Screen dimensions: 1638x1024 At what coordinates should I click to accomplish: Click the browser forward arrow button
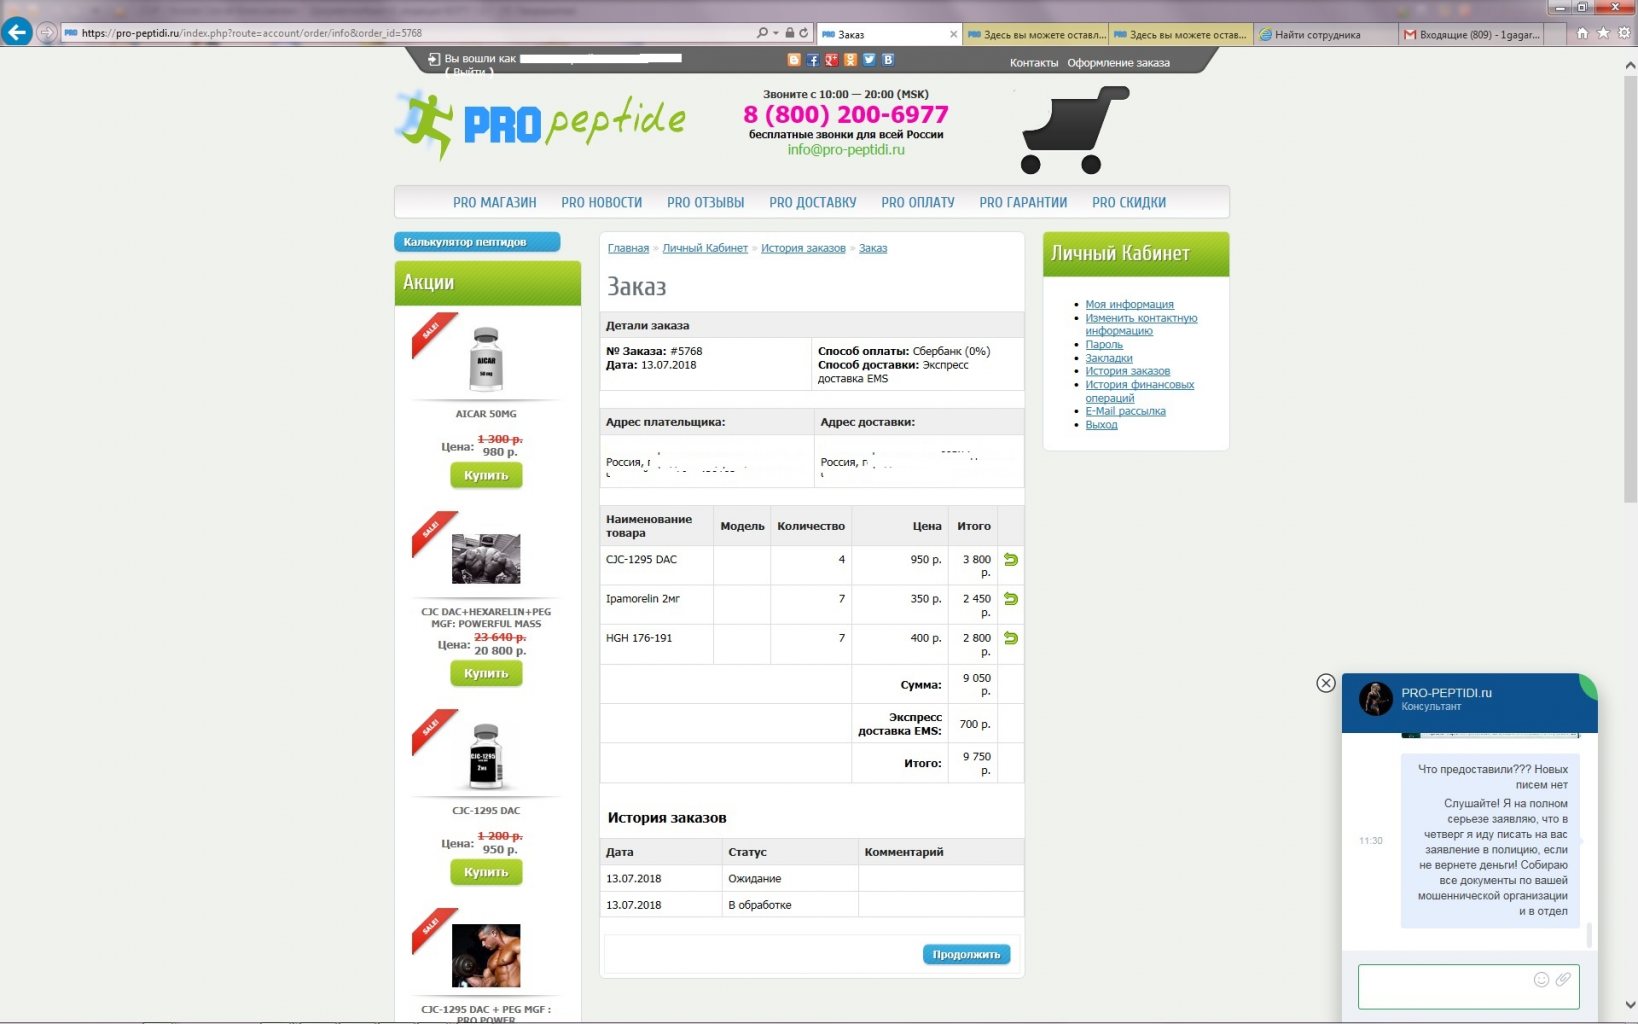pos(46,33)
